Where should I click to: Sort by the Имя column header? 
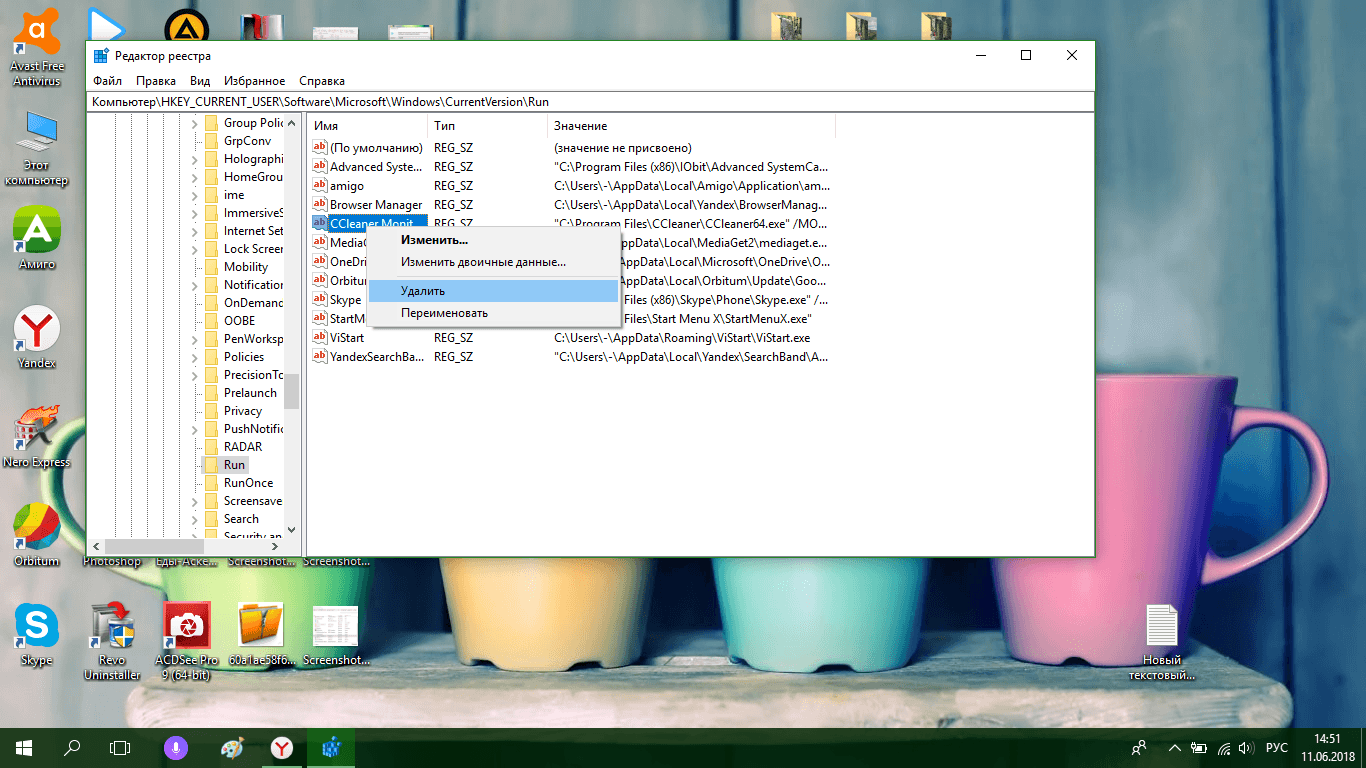pyautogui.click(x=367, y=126)
